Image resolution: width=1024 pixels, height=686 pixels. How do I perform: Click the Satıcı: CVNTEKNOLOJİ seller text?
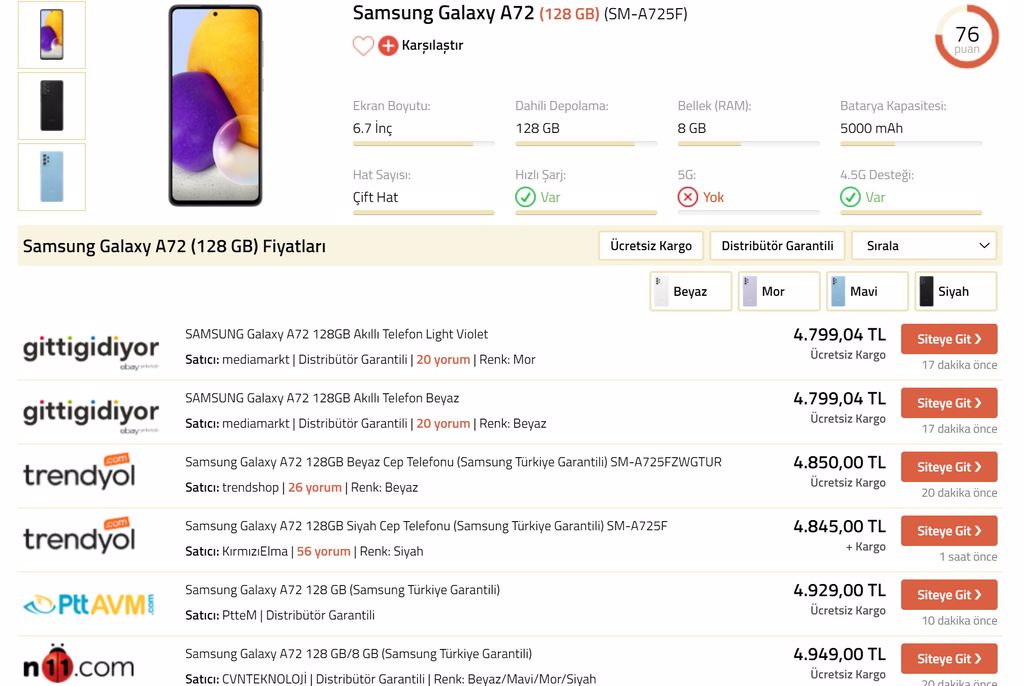(246, 679)
